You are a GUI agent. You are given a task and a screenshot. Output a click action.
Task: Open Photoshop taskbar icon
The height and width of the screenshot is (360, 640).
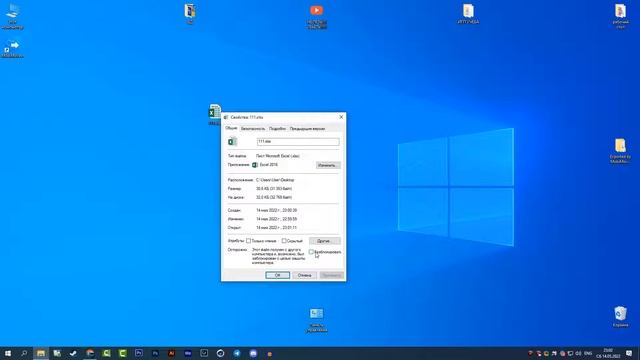coord(155,353)
